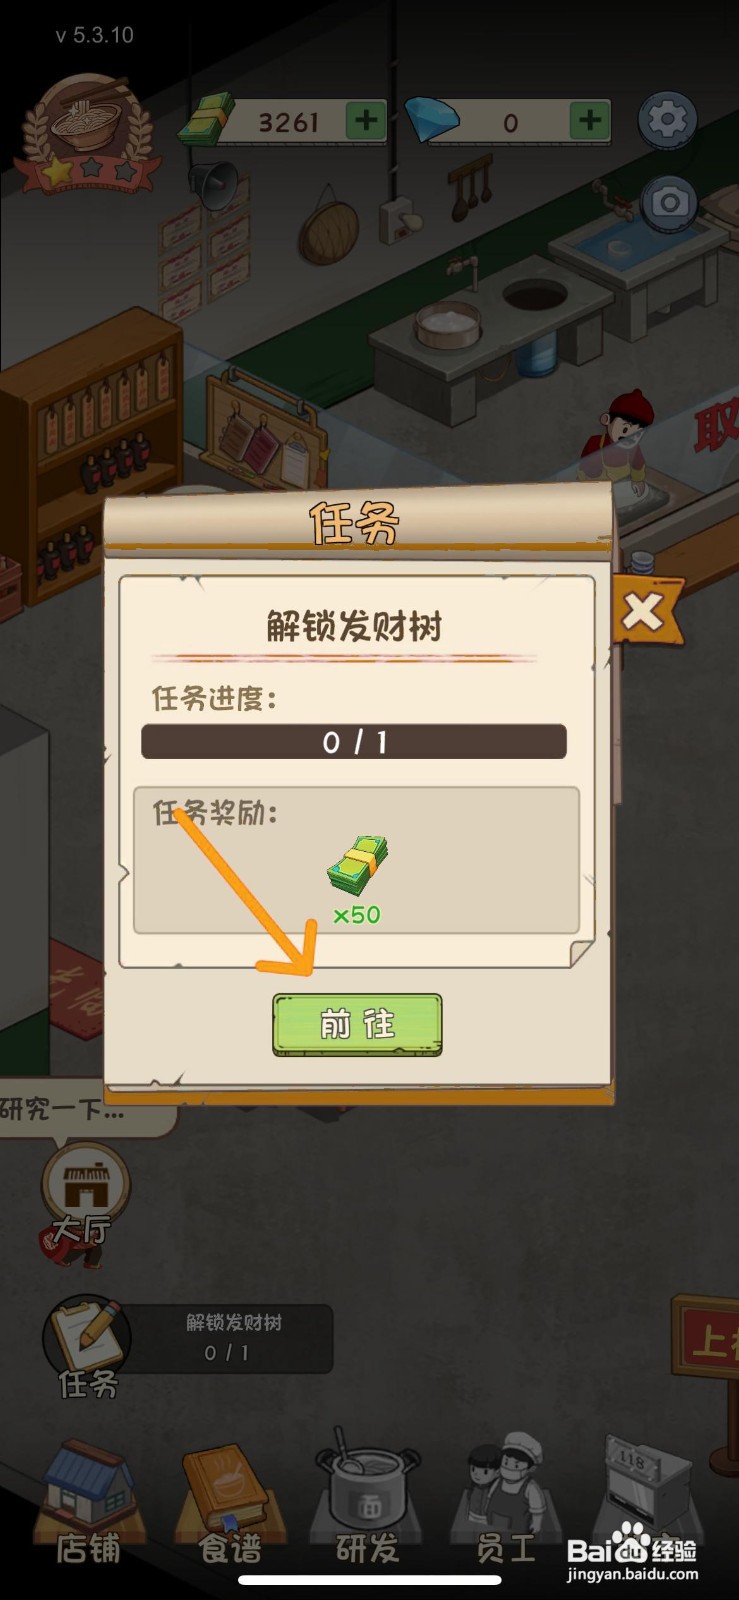The height and width of the screenshot is (1600, 739).
Task: Tap the blue diamond currency icon
Action: [x=433, y=120]
